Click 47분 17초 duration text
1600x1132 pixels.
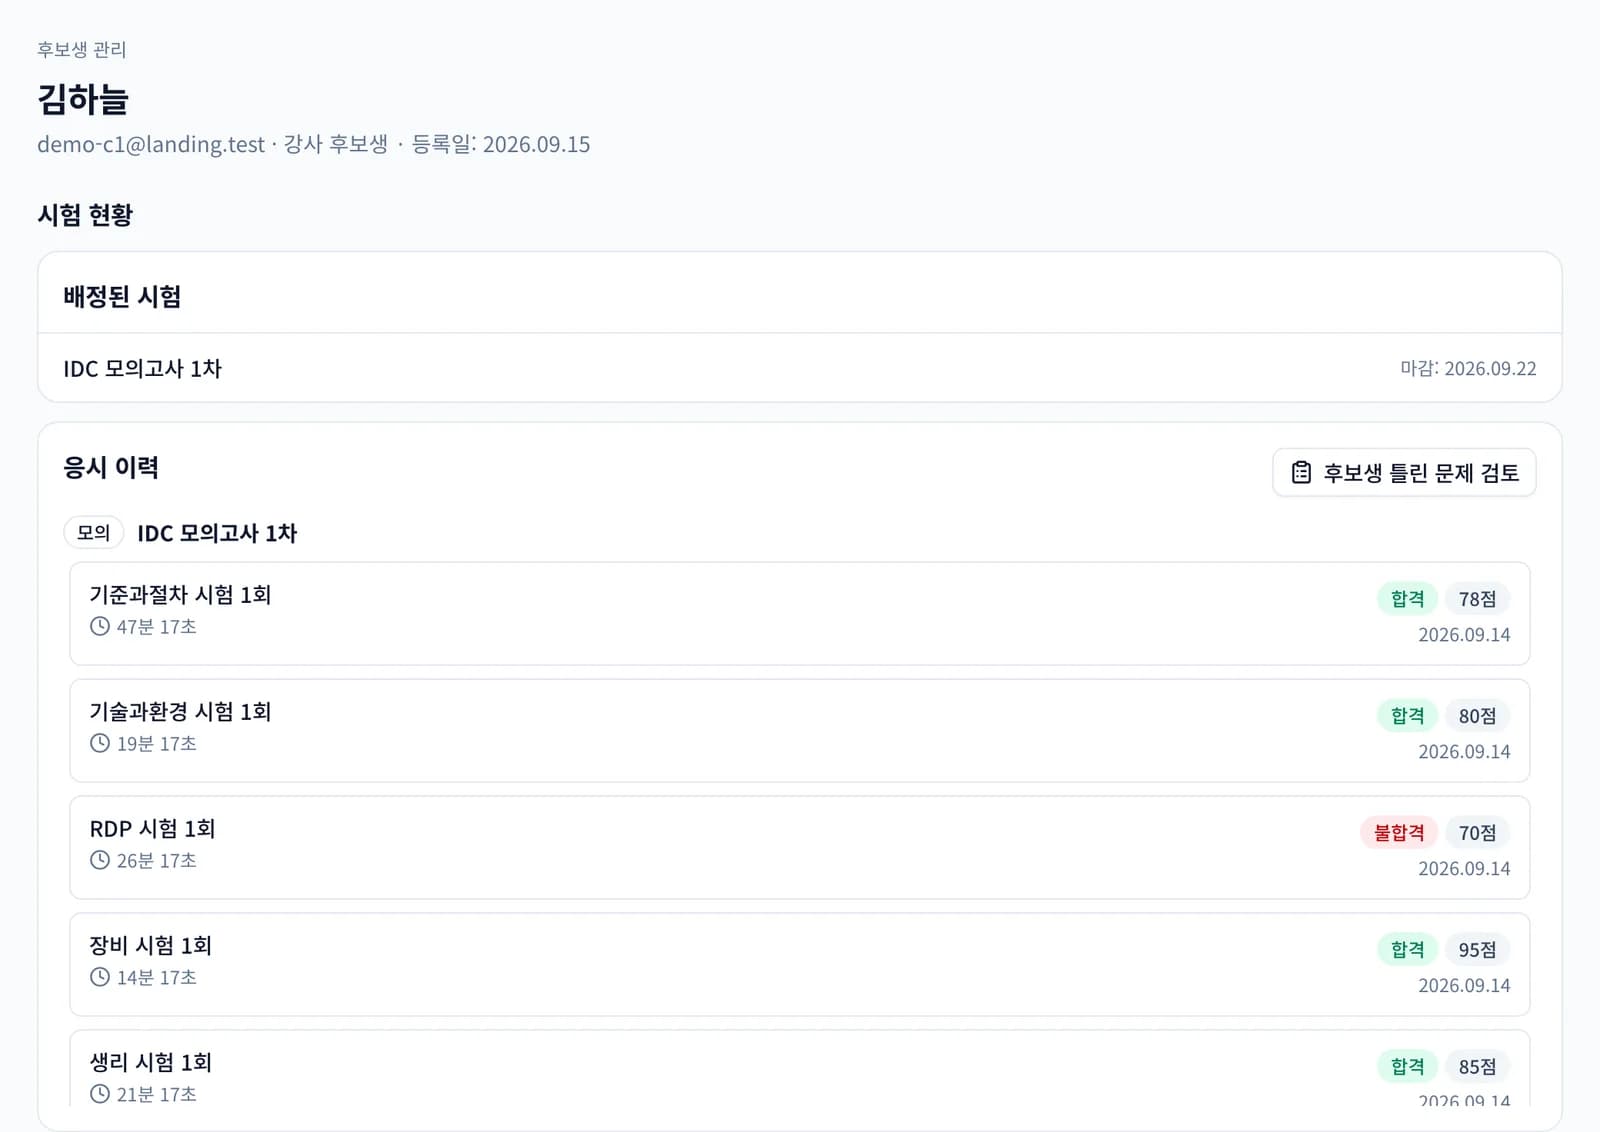click(x=157, y=627)
